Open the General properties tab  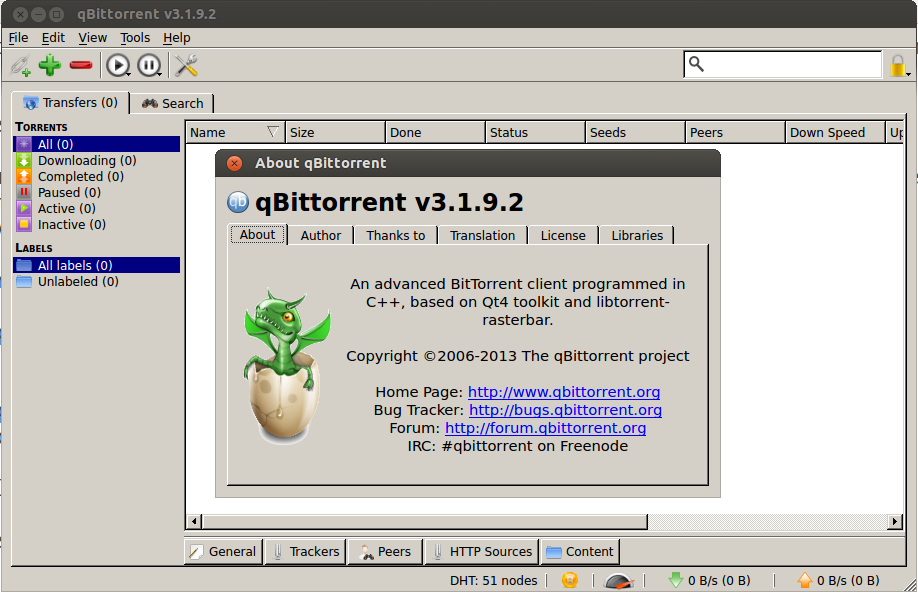tap(224, 552)
